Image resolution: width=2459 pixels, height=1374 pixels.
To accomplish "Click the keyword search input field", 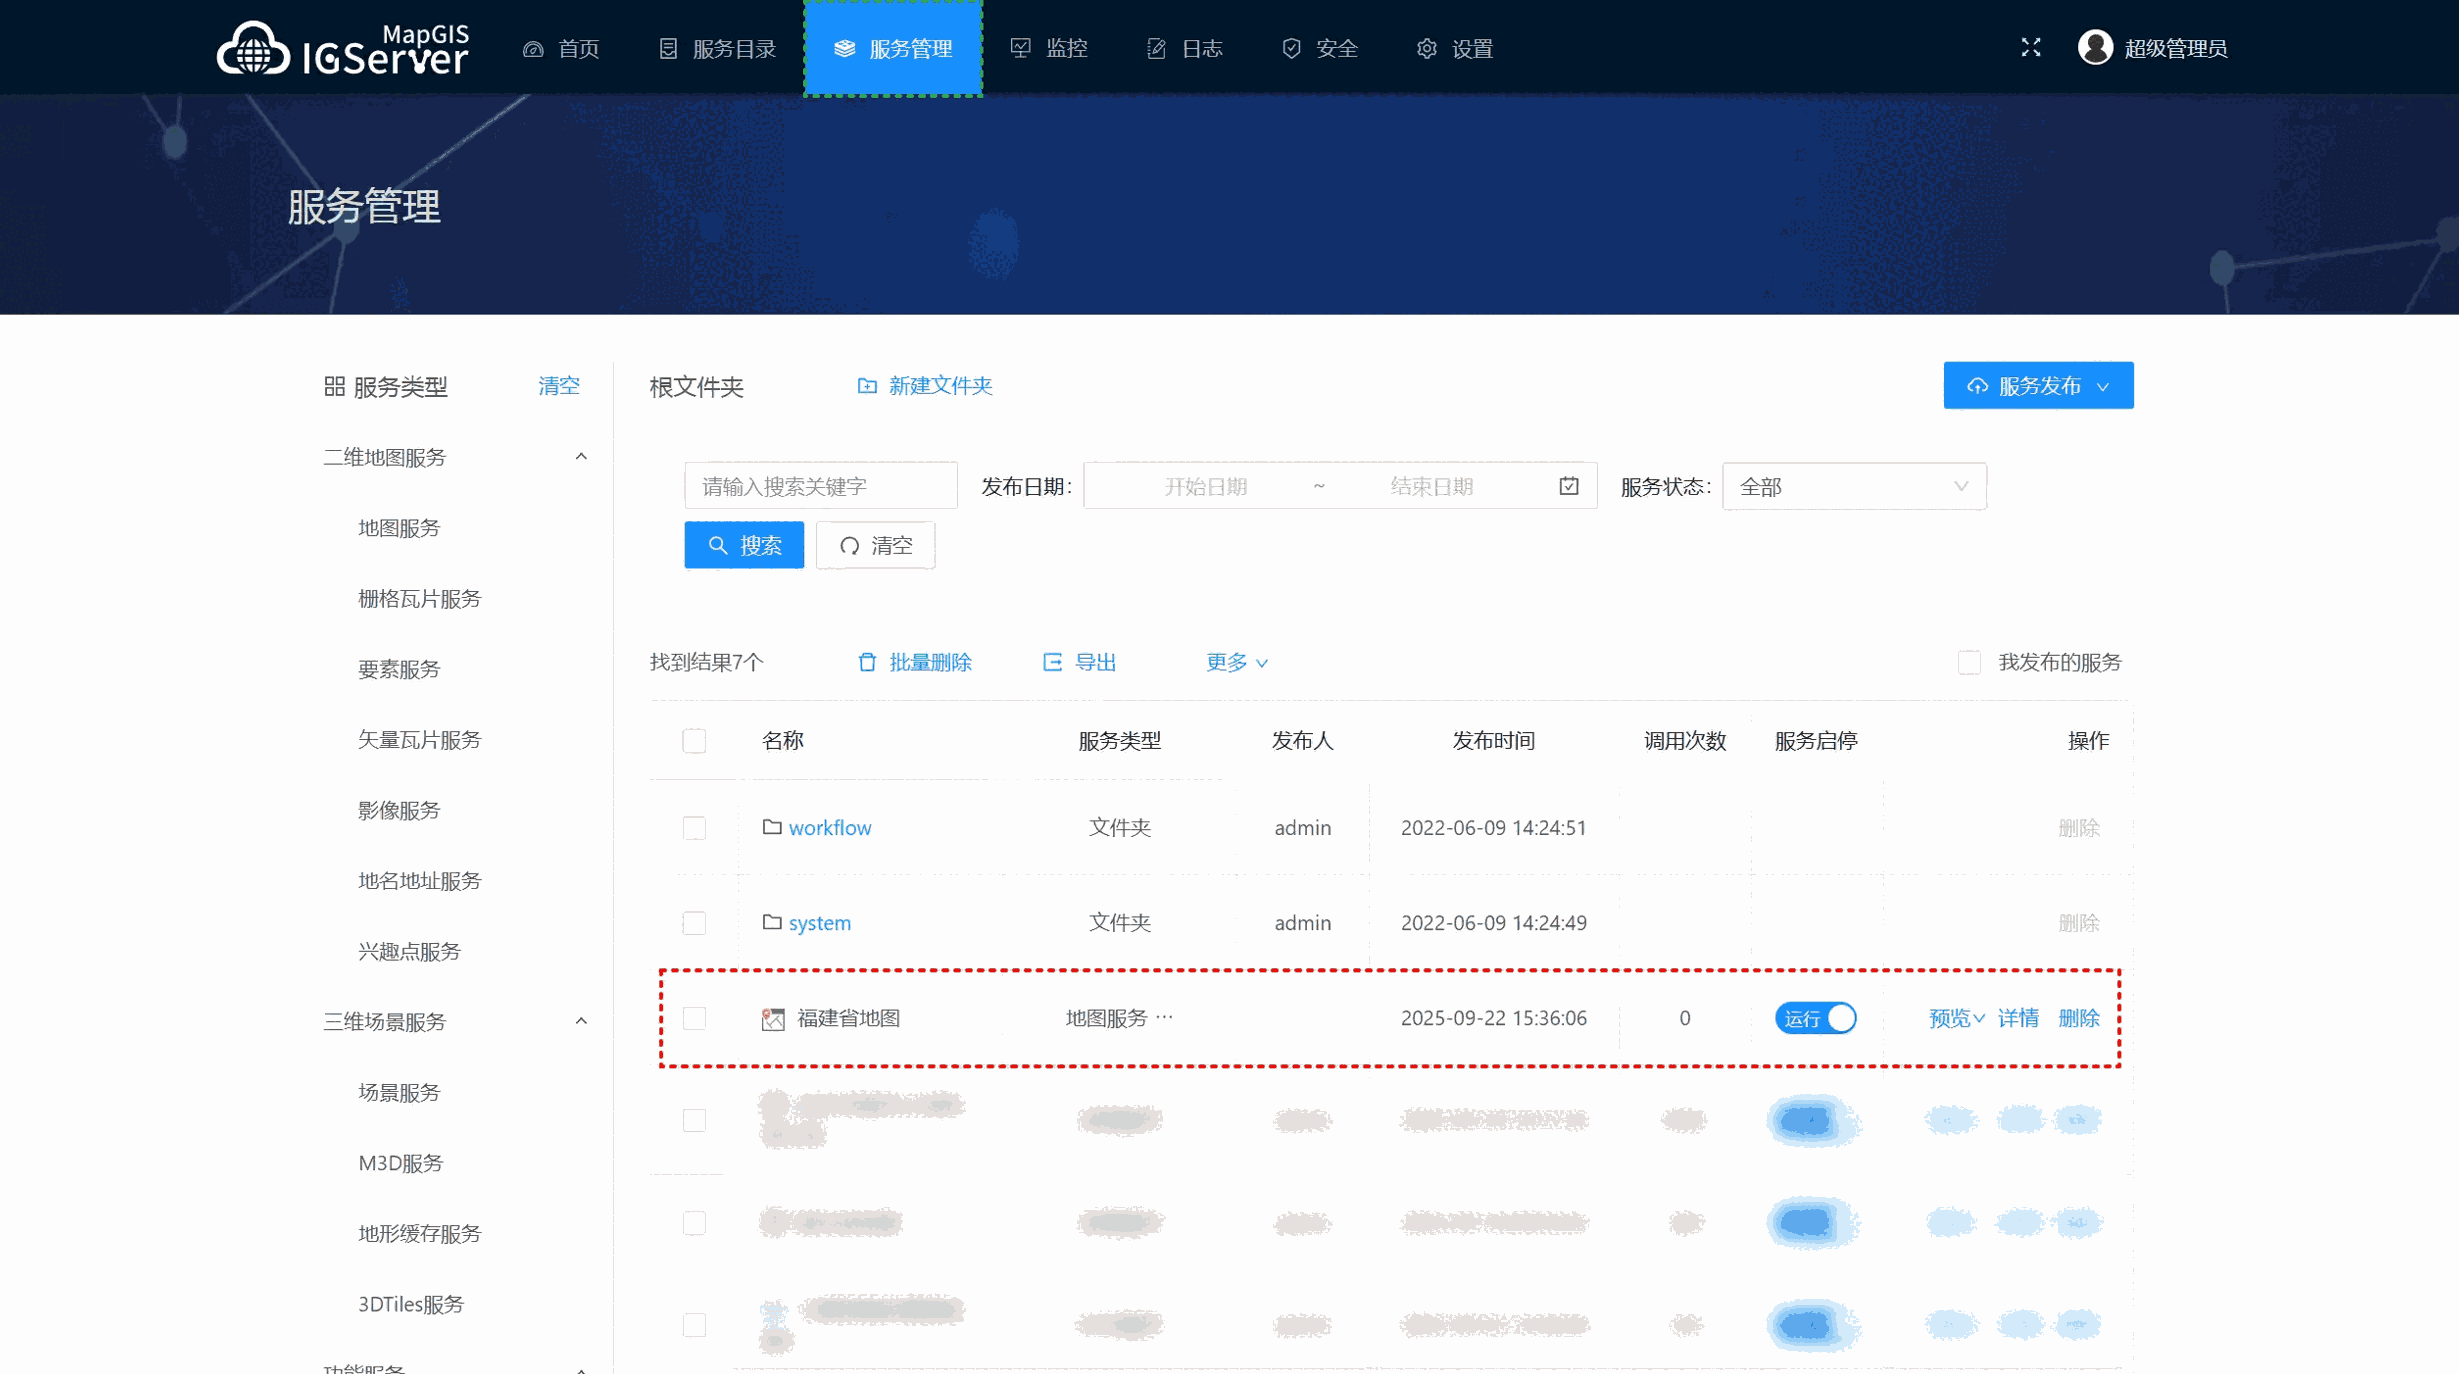I will [x=820, y=485].
